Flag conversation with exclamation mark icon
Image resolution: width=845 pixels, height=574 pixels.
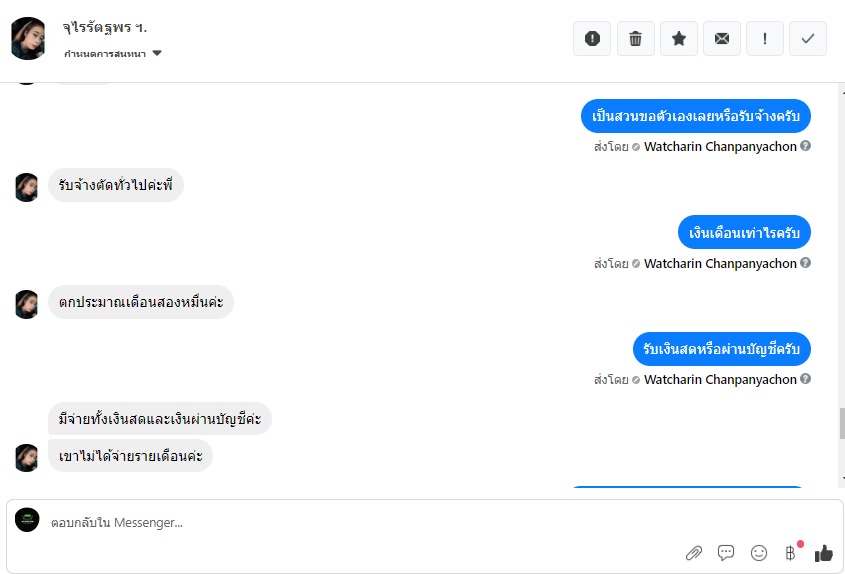point(765,38)
